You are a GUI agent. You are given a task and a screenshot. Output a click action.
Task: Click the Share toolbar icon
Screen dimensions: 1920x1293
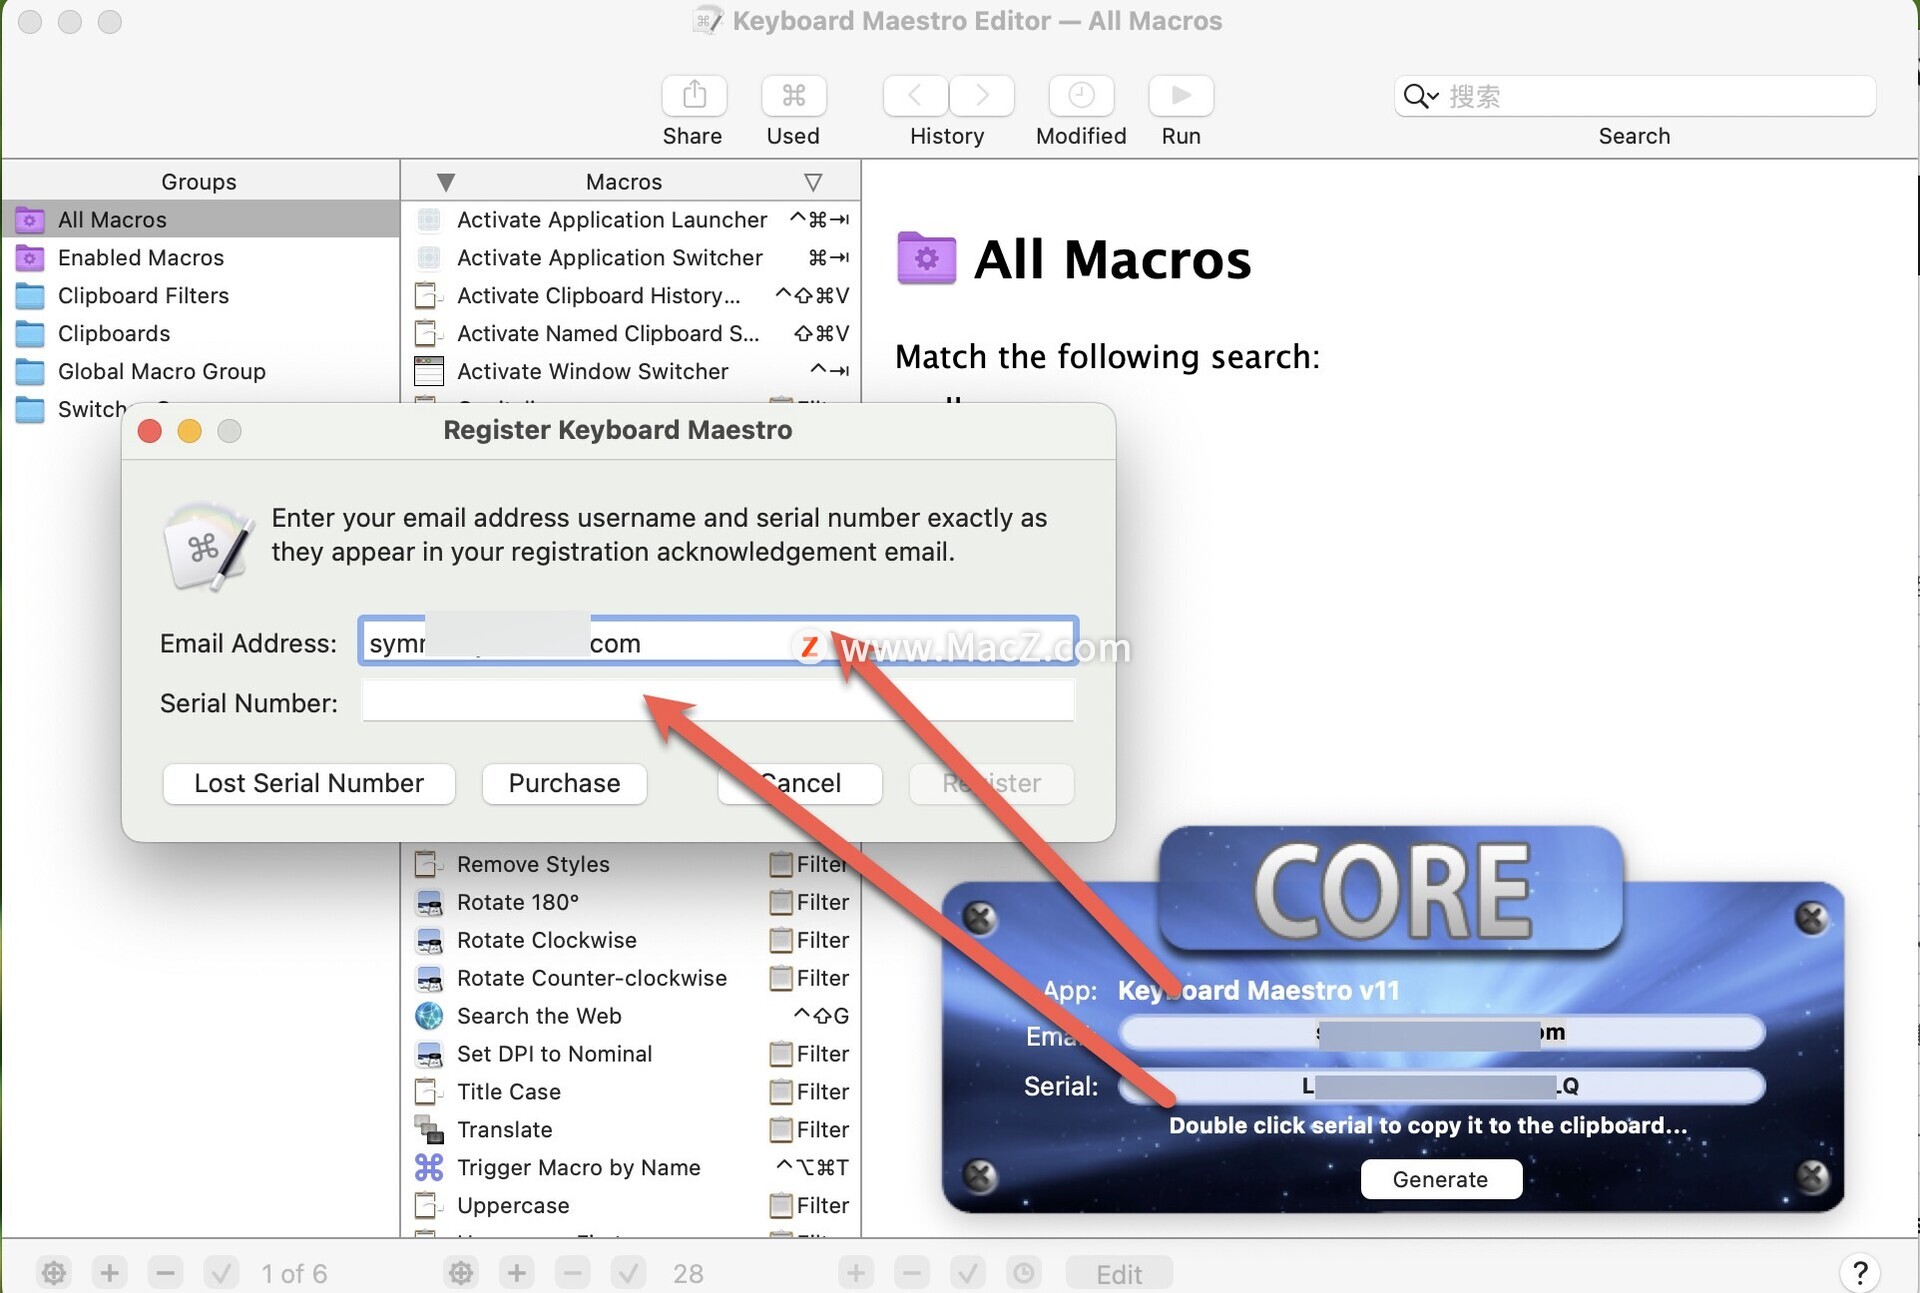(x=694, y=96)
